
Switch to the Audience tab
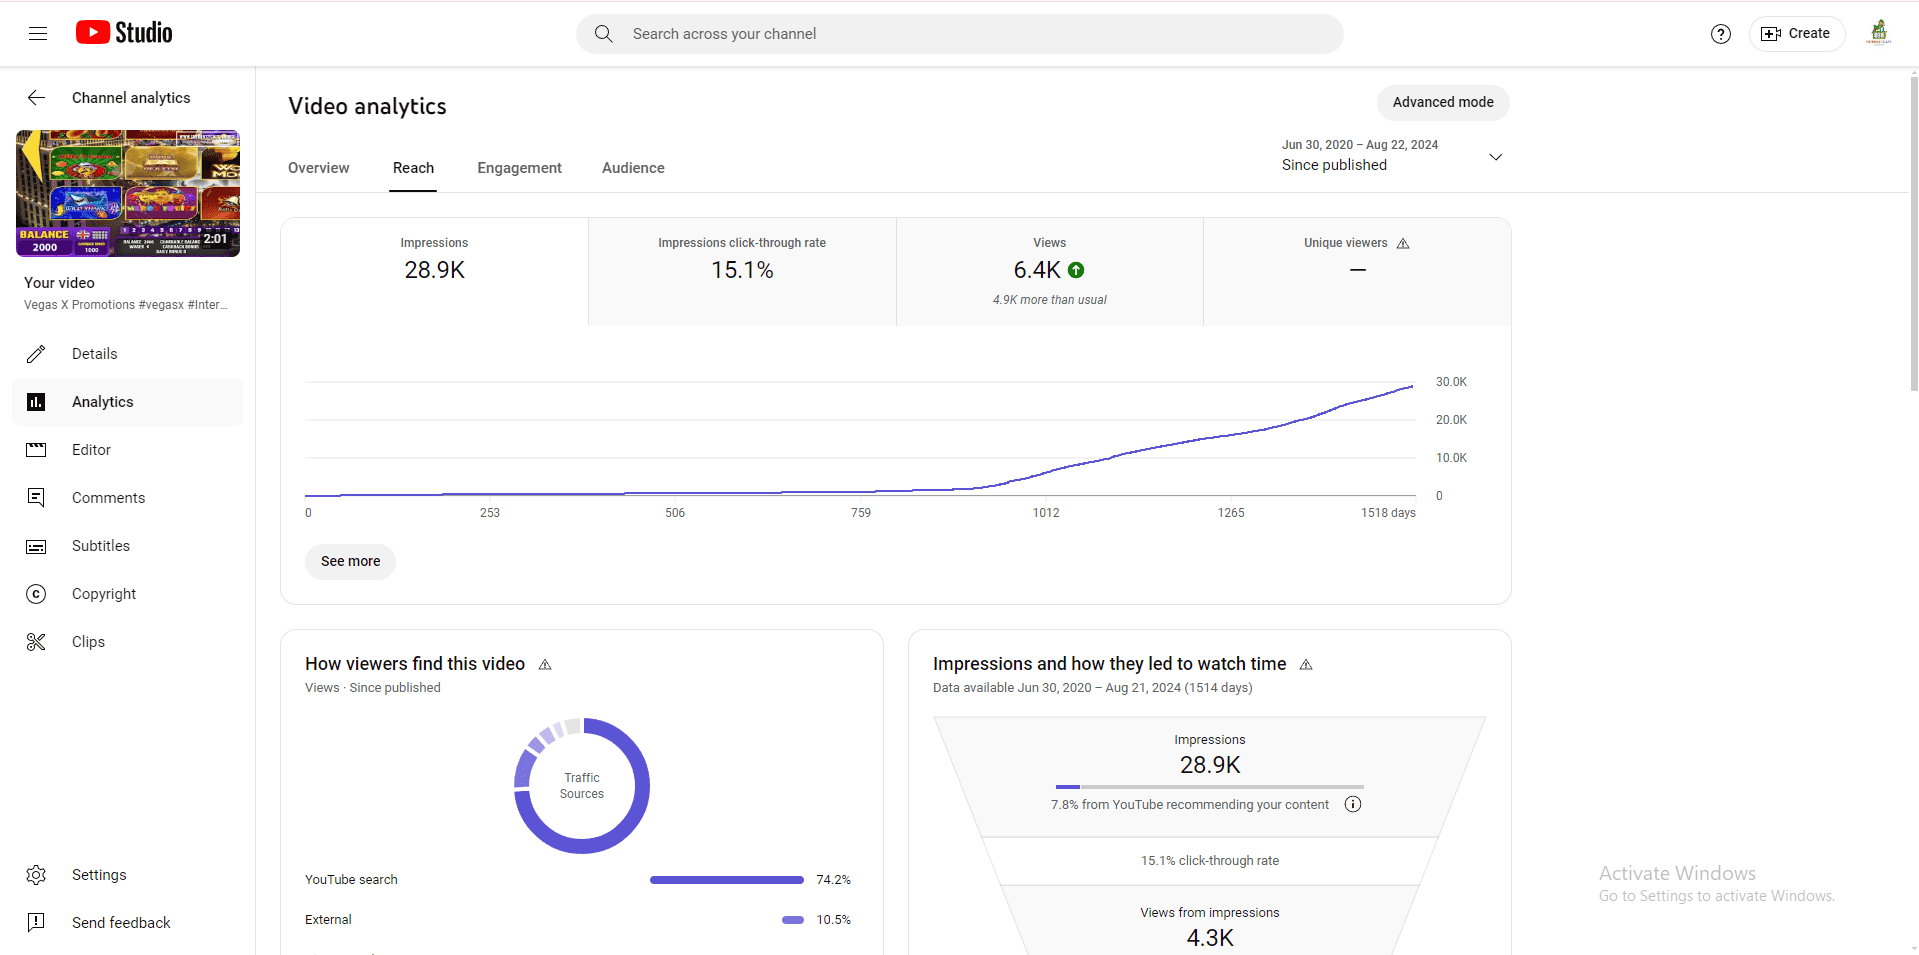coord(633,168)
